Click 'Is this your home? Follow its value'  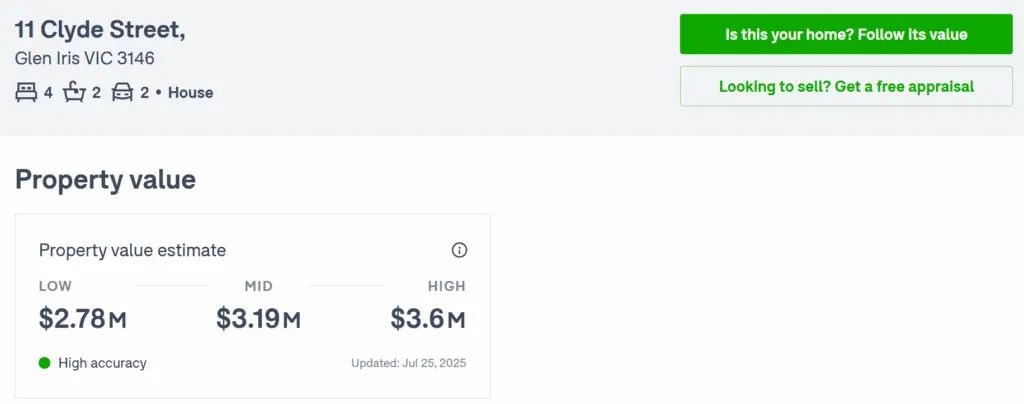click(846, 34)
